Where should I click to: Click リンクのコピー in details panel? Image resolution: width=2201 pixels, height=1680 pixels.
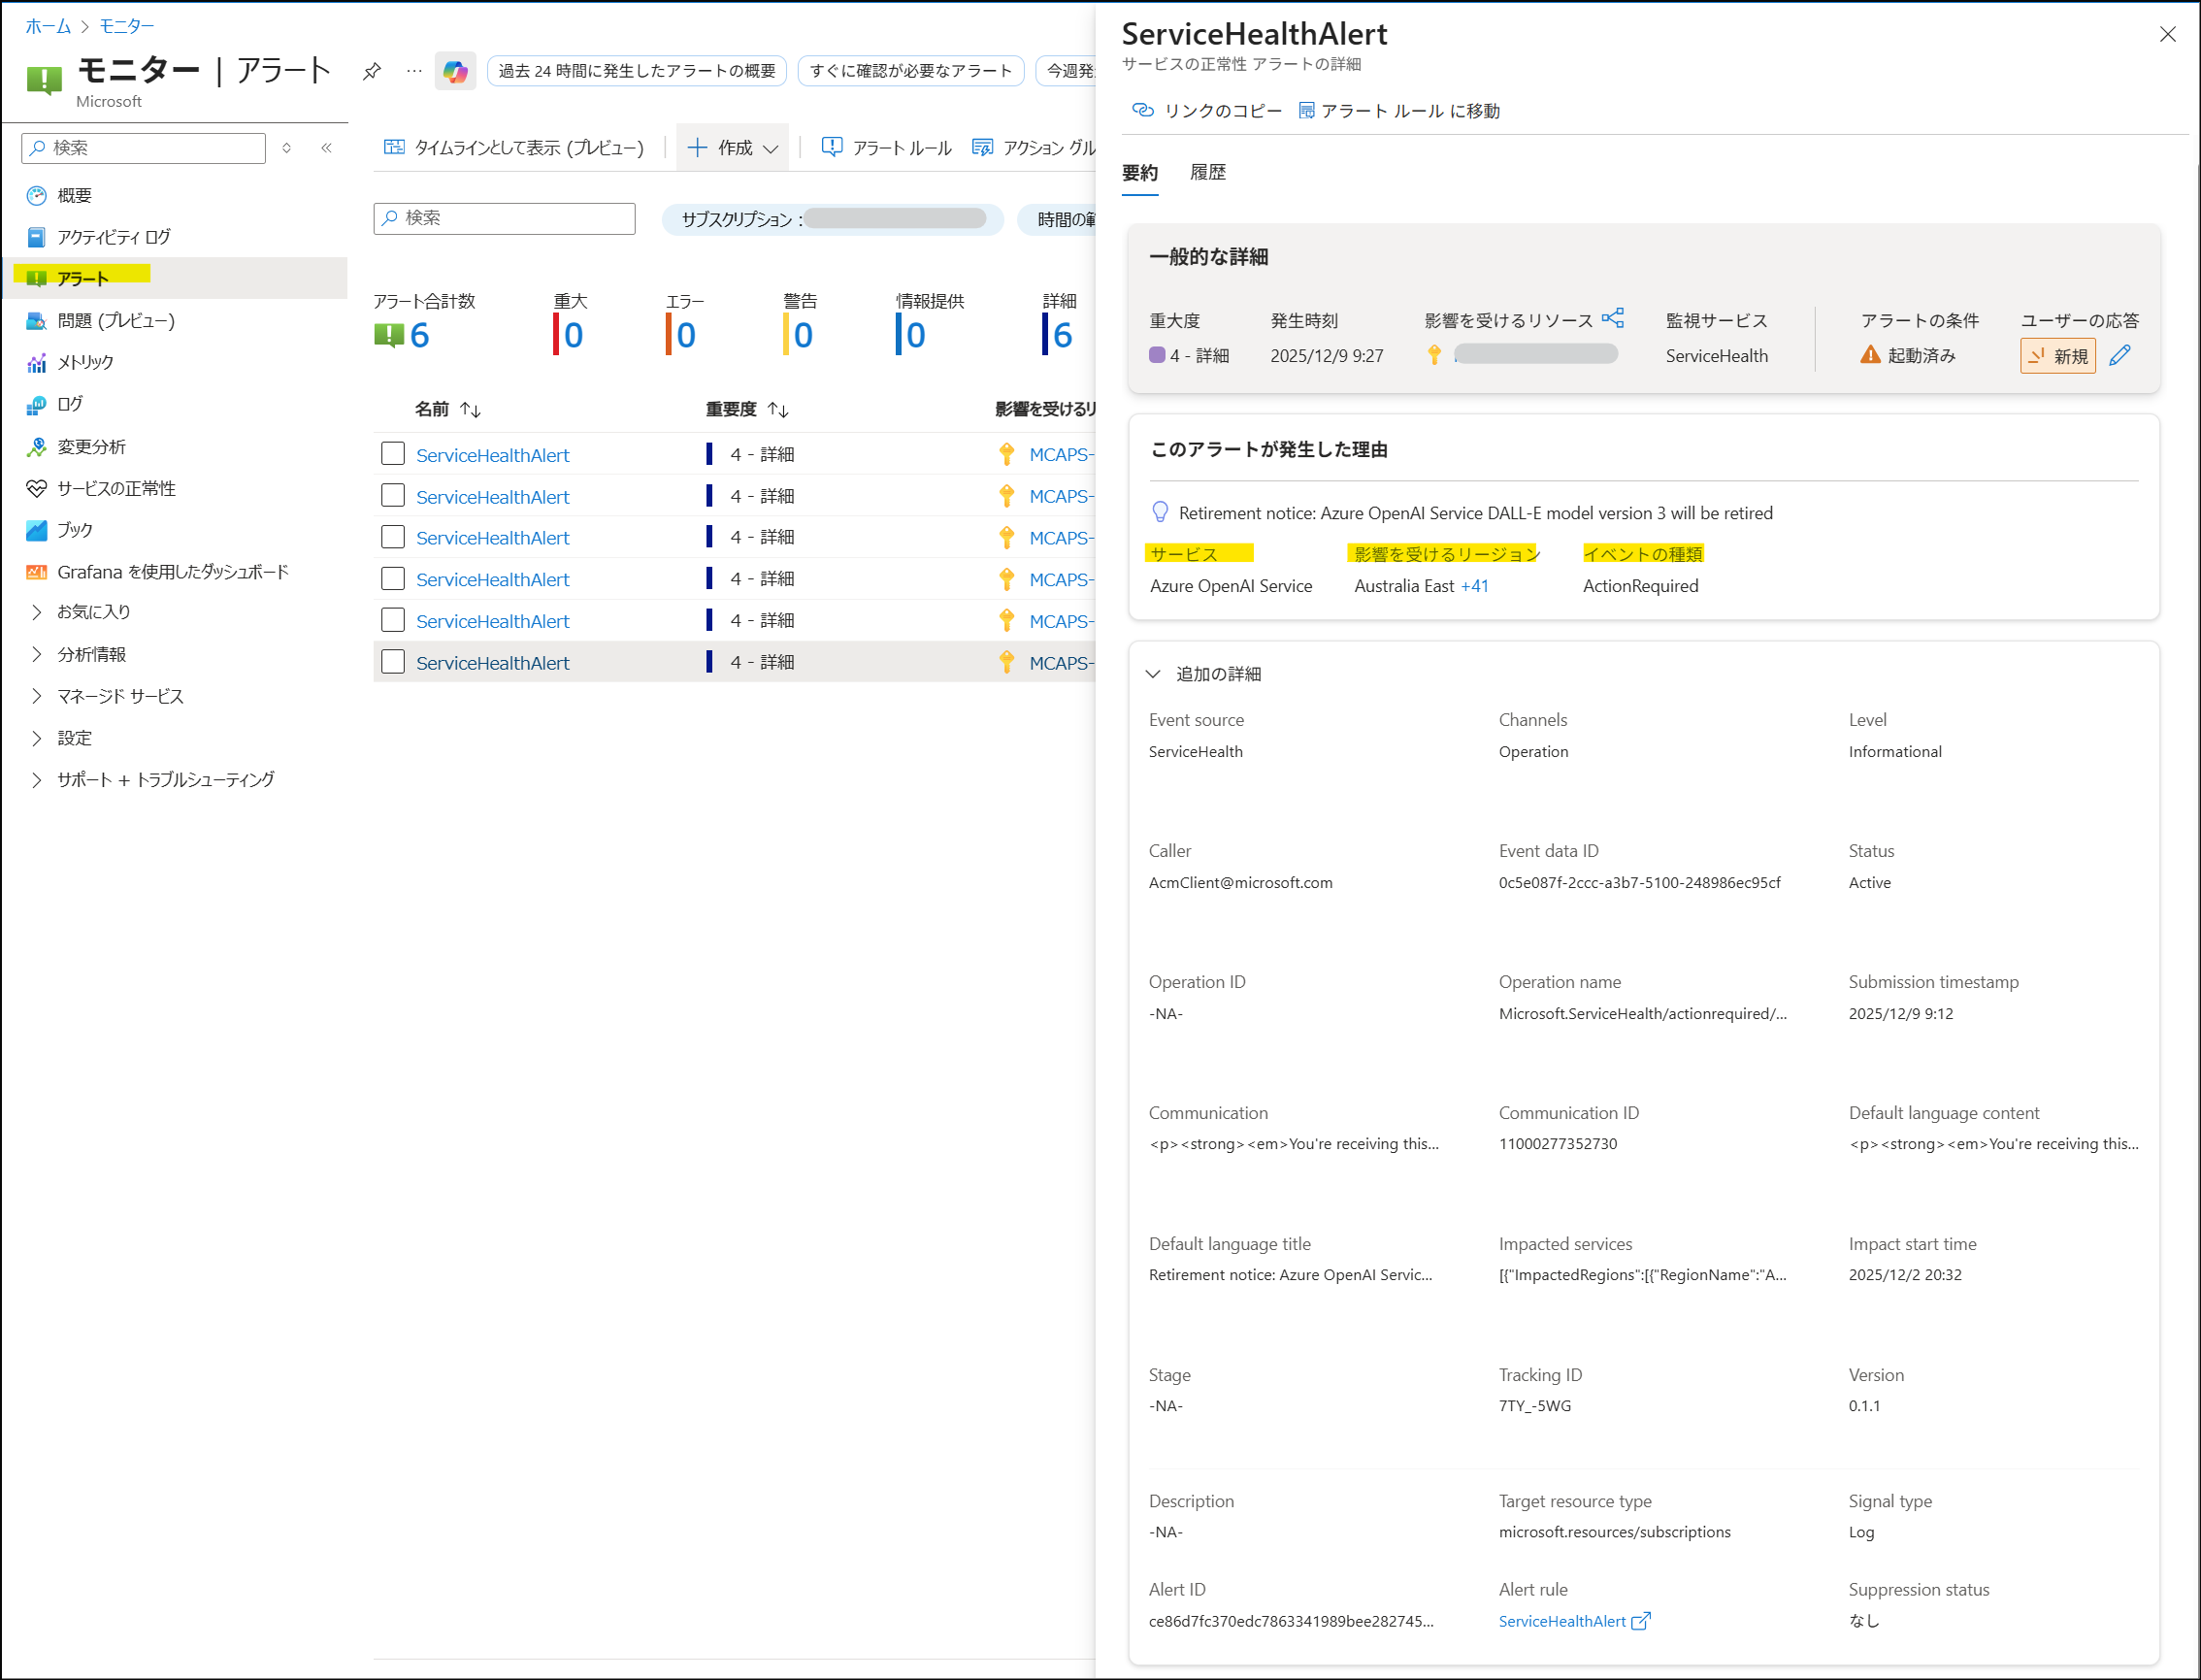pos(1207,111)
